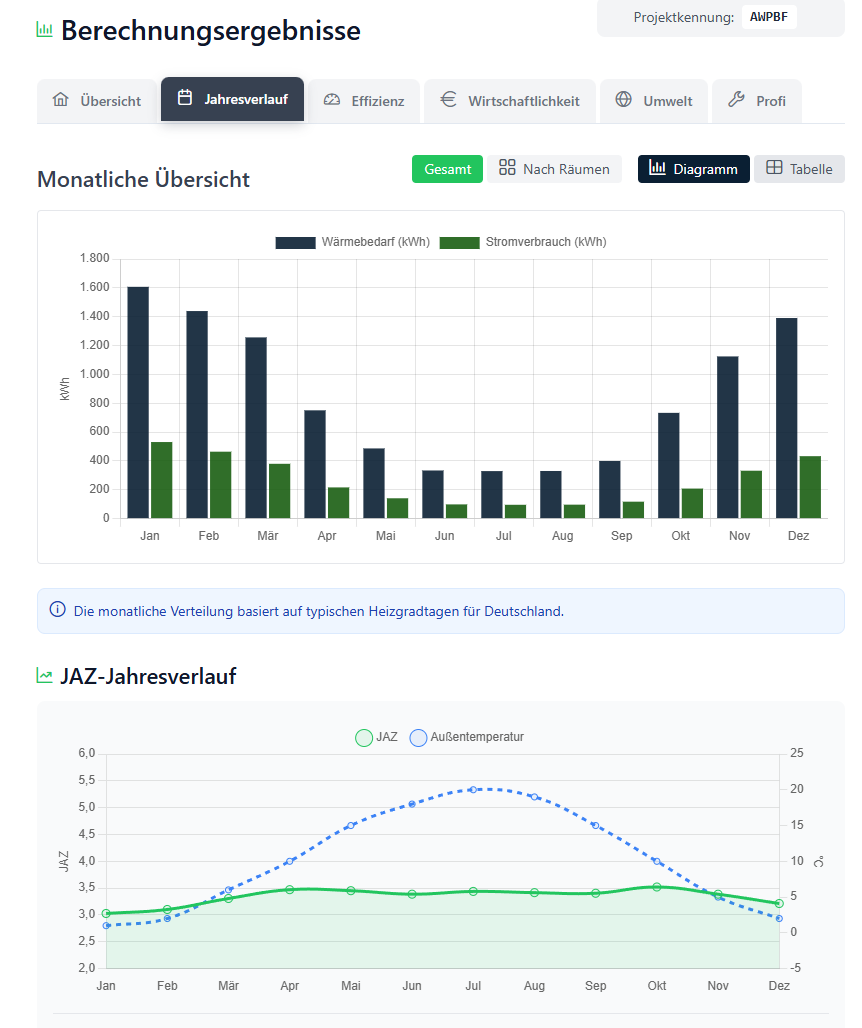Click the calendar icon on Jahresverlauf tab

point(185,98)
